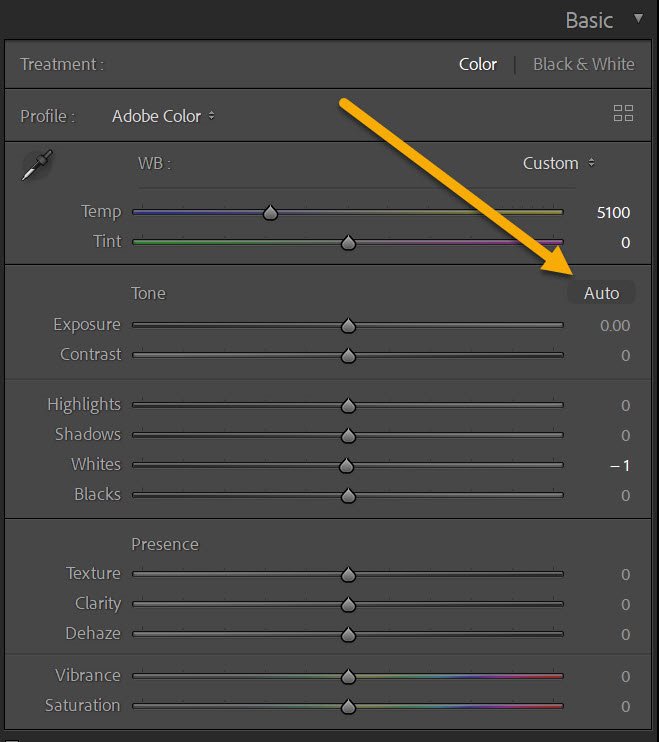
Task: Open the Adobe Color profile dropdown
Action: (x=163, y=116)
